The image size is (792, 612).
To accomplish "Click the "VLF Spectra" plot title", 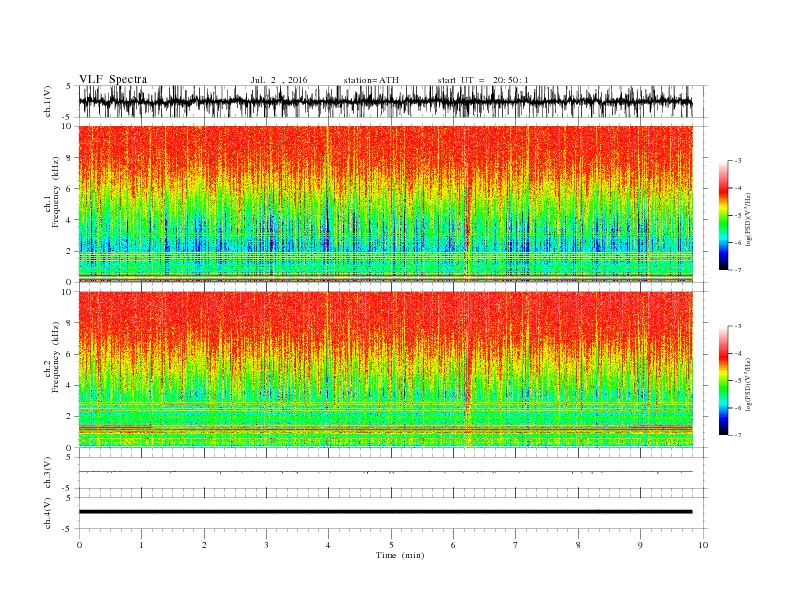I will point(113,79).
